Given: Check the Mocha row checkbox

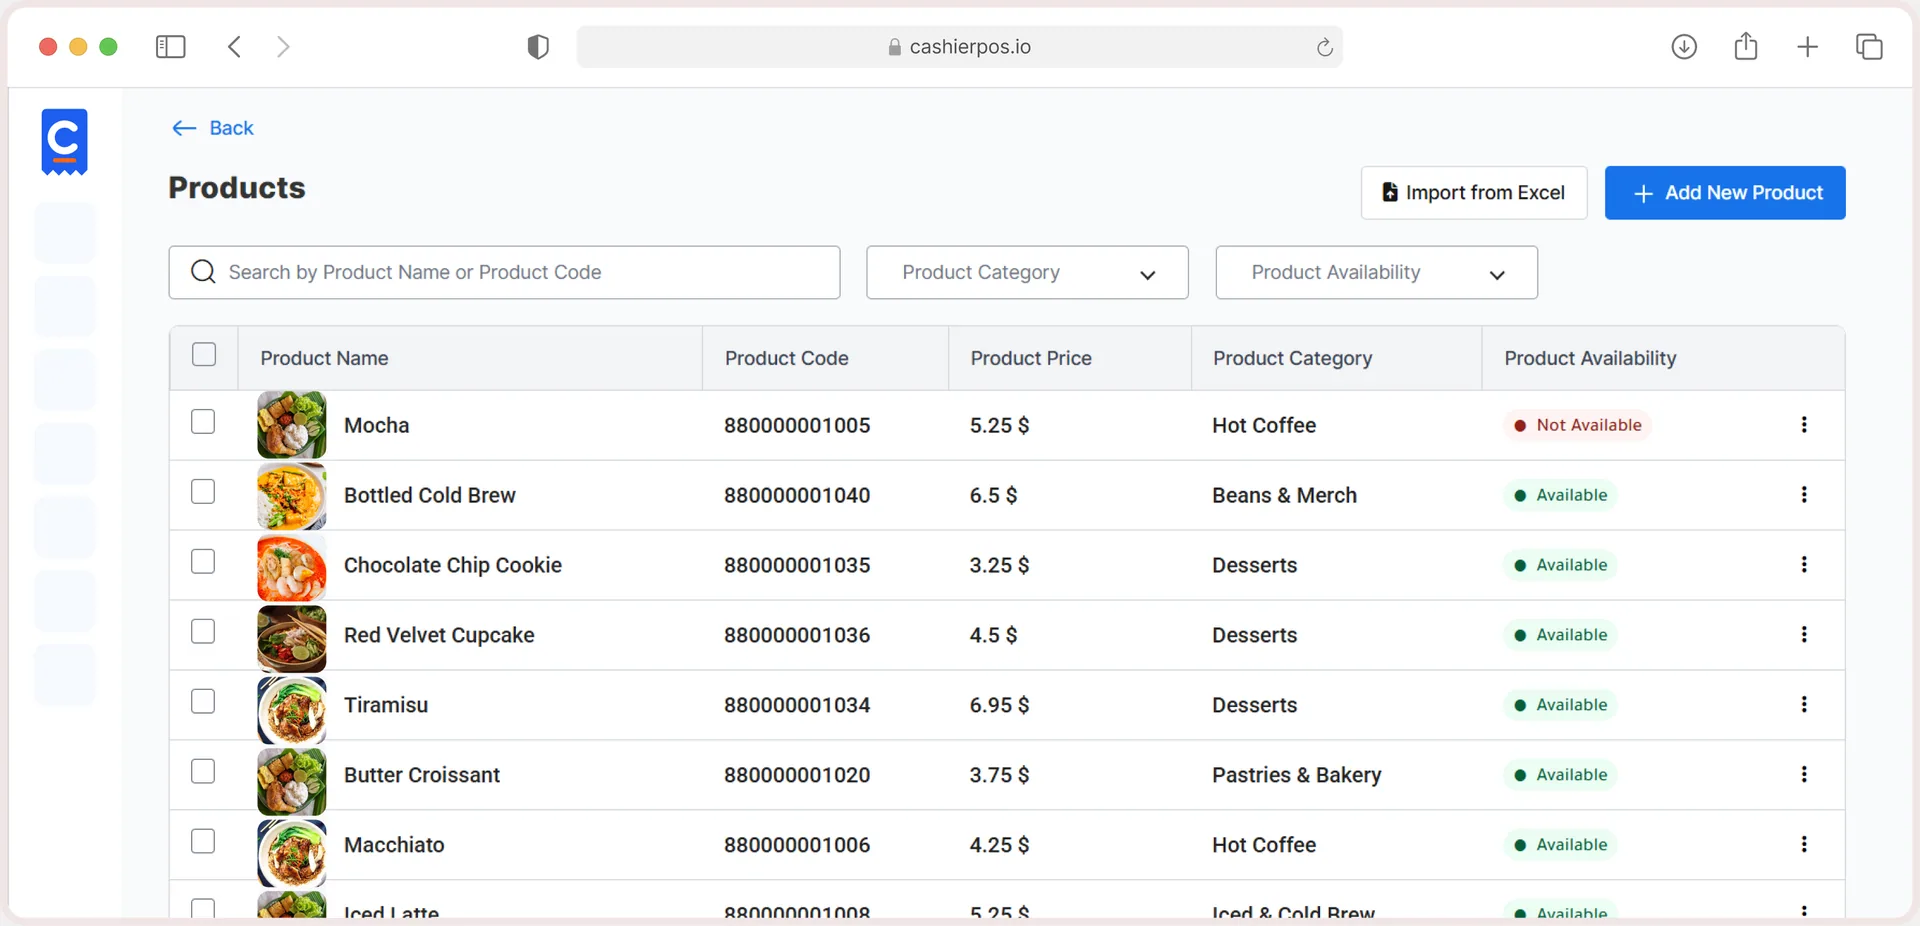Looking at the screenshot, I should [x=203, y=422].
